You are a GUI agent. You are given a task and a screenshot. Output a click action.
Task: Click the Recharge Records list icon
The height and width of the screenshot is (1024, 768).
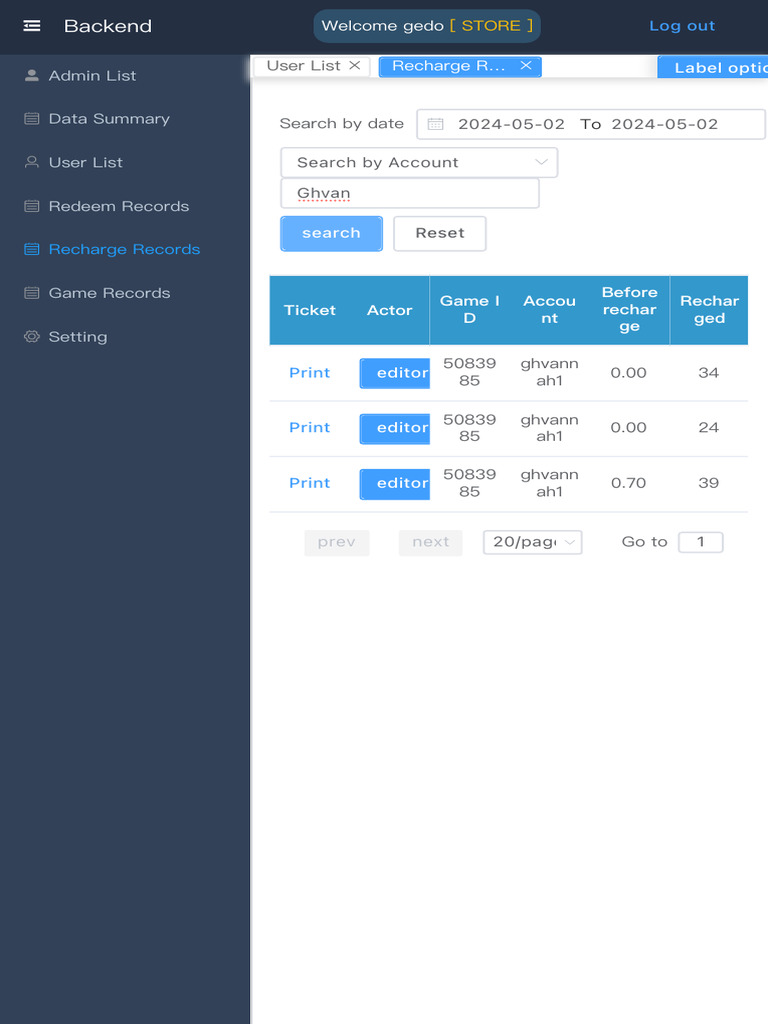(31, 249)
